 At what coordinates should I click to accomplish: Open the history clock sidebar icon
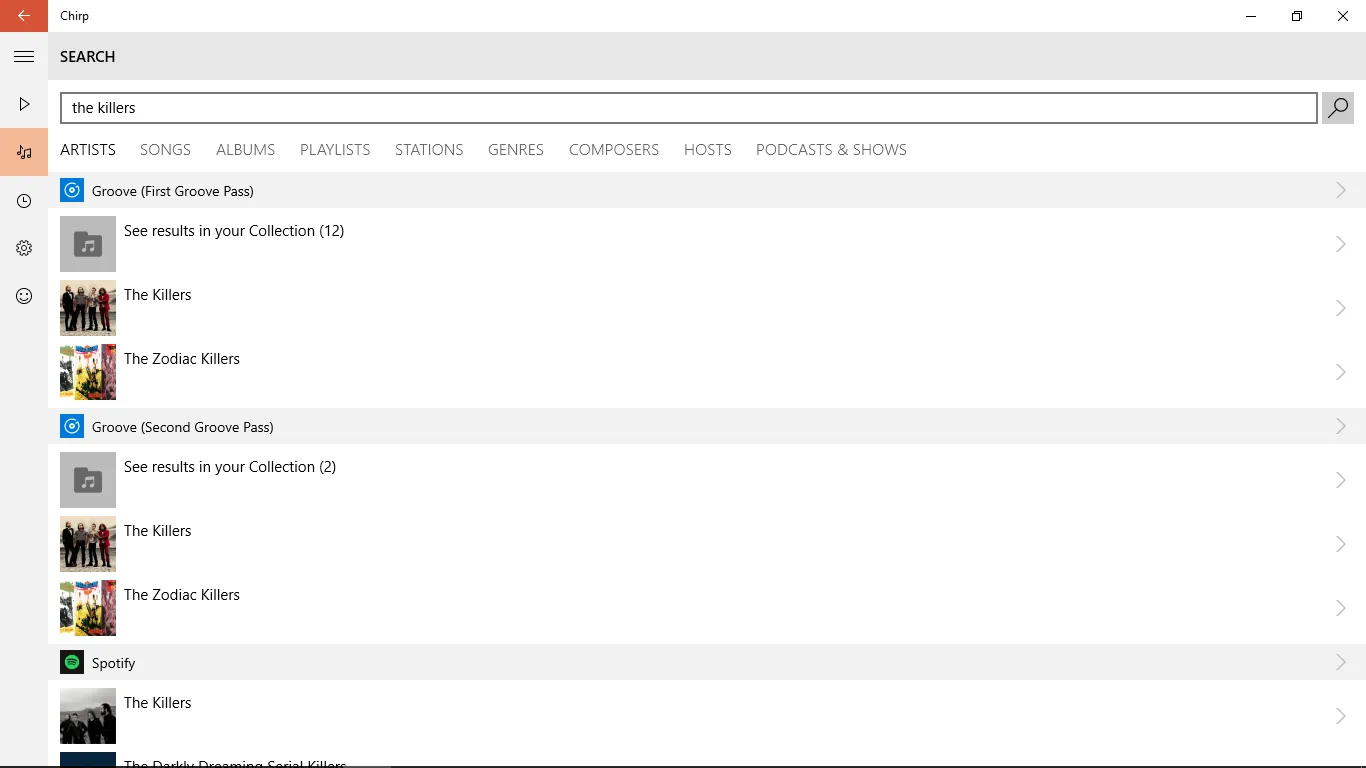24,201
